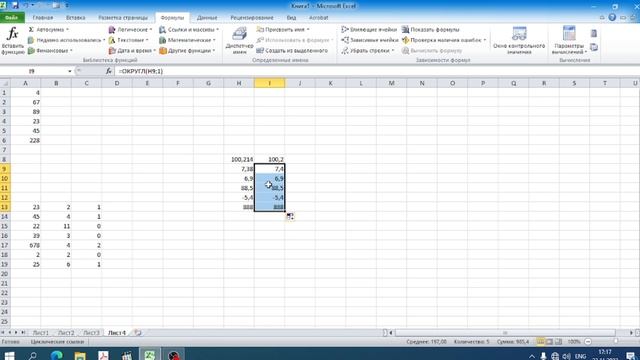
Task: Click the Auto Fill Options icon below selection
Action: click(x=290, y=217)
